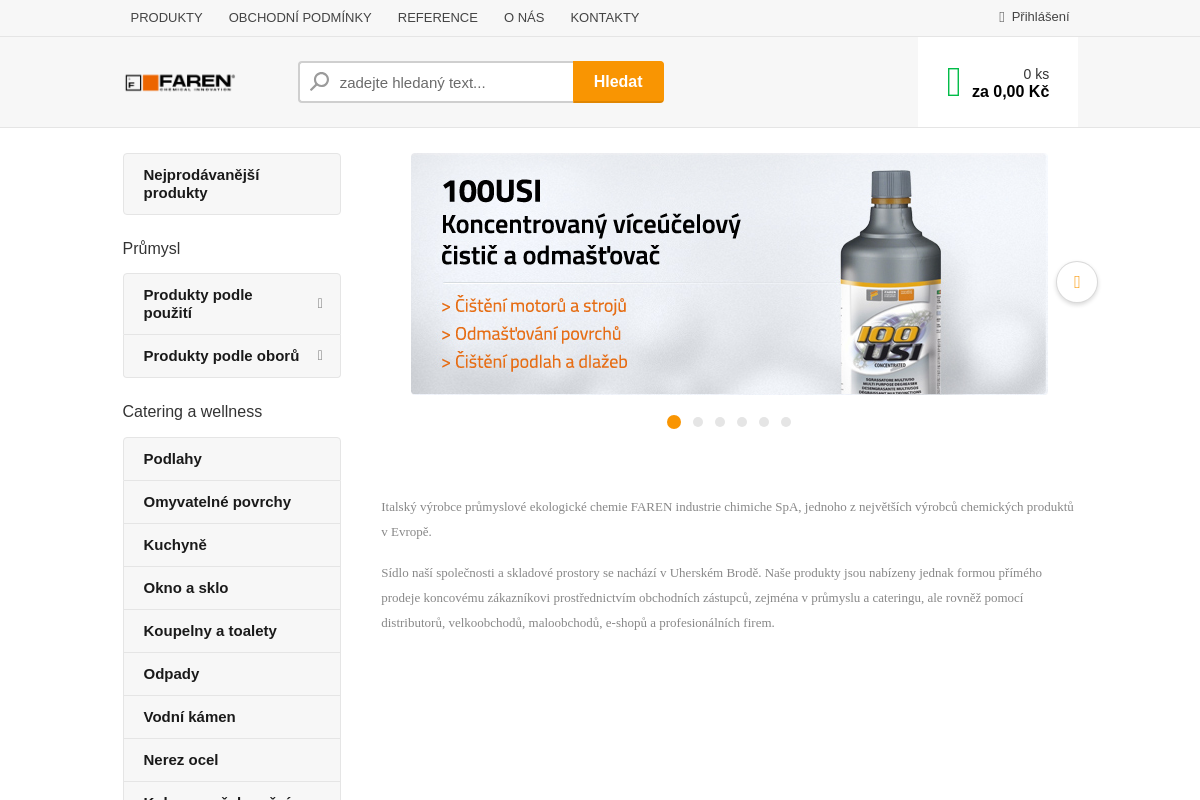Click the login icon beside Přihlášení

coord(1000,16)
